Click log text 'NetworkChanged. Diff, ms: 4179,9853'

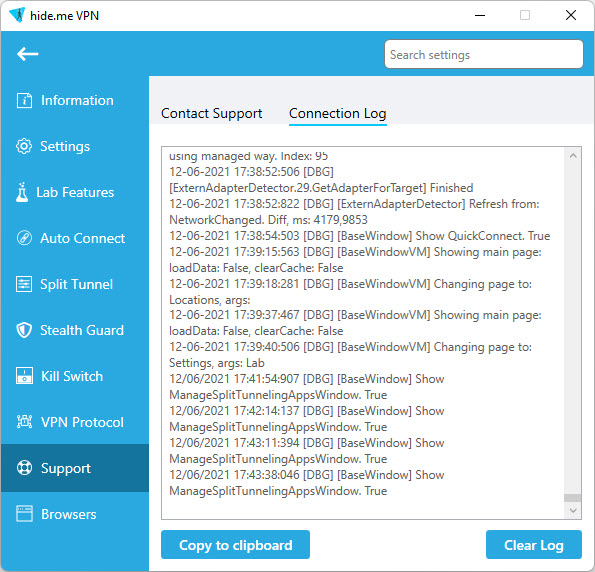tap(268, 220)
